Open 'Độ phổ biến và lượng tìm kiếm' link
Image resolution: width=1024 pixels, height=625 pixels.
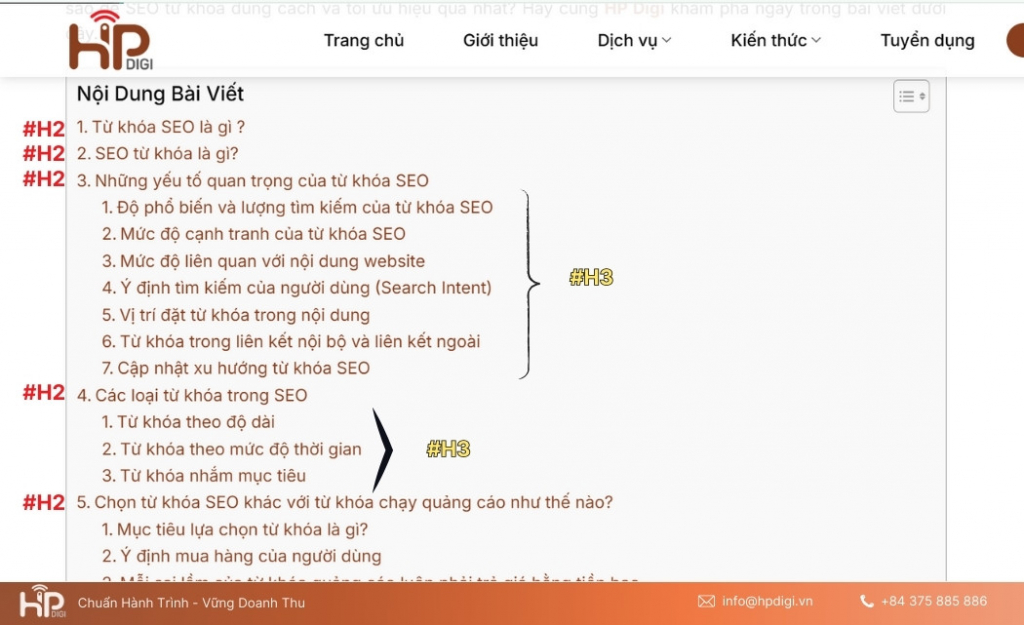click(x=297, y=207)
